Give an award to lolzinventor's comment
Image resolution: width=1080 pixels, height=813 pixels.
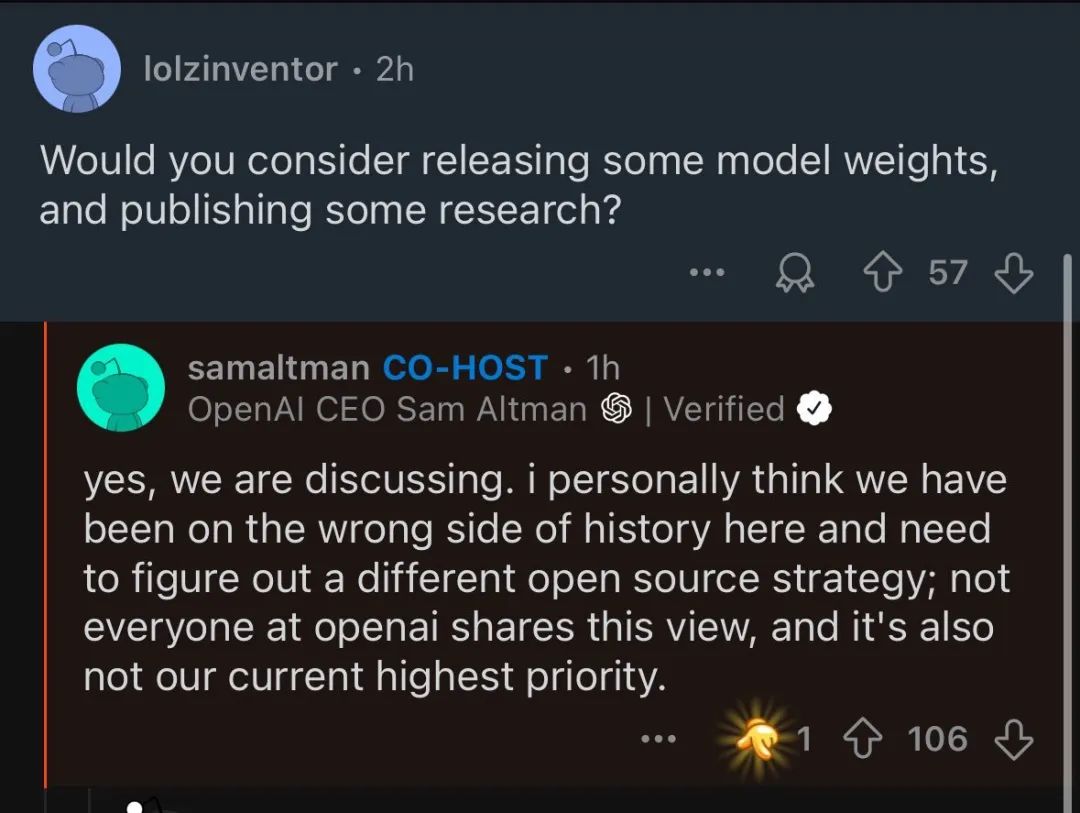796,273
